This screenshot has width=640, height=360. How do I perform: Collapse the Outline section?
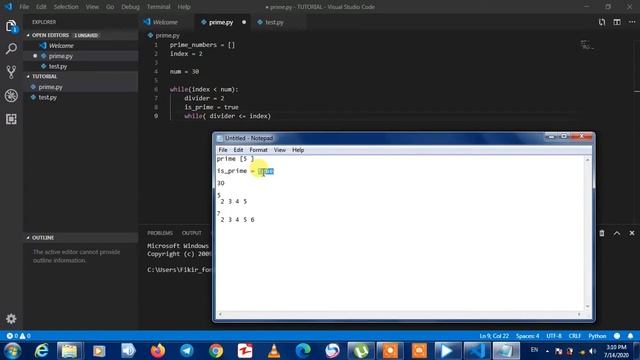coord(43,238)
